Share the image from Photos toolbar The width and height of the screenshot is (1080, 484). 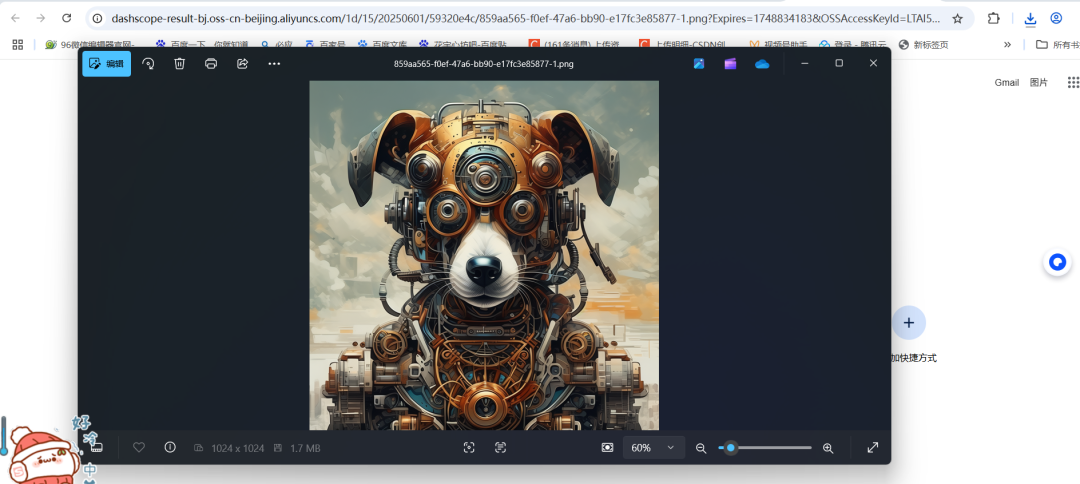(242, 63)
